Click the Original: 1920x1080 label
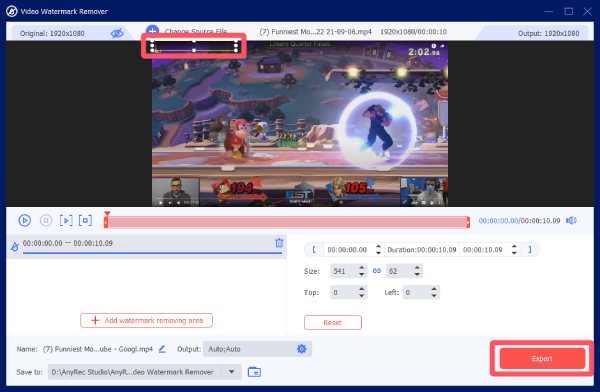 (x=52, y=33)
